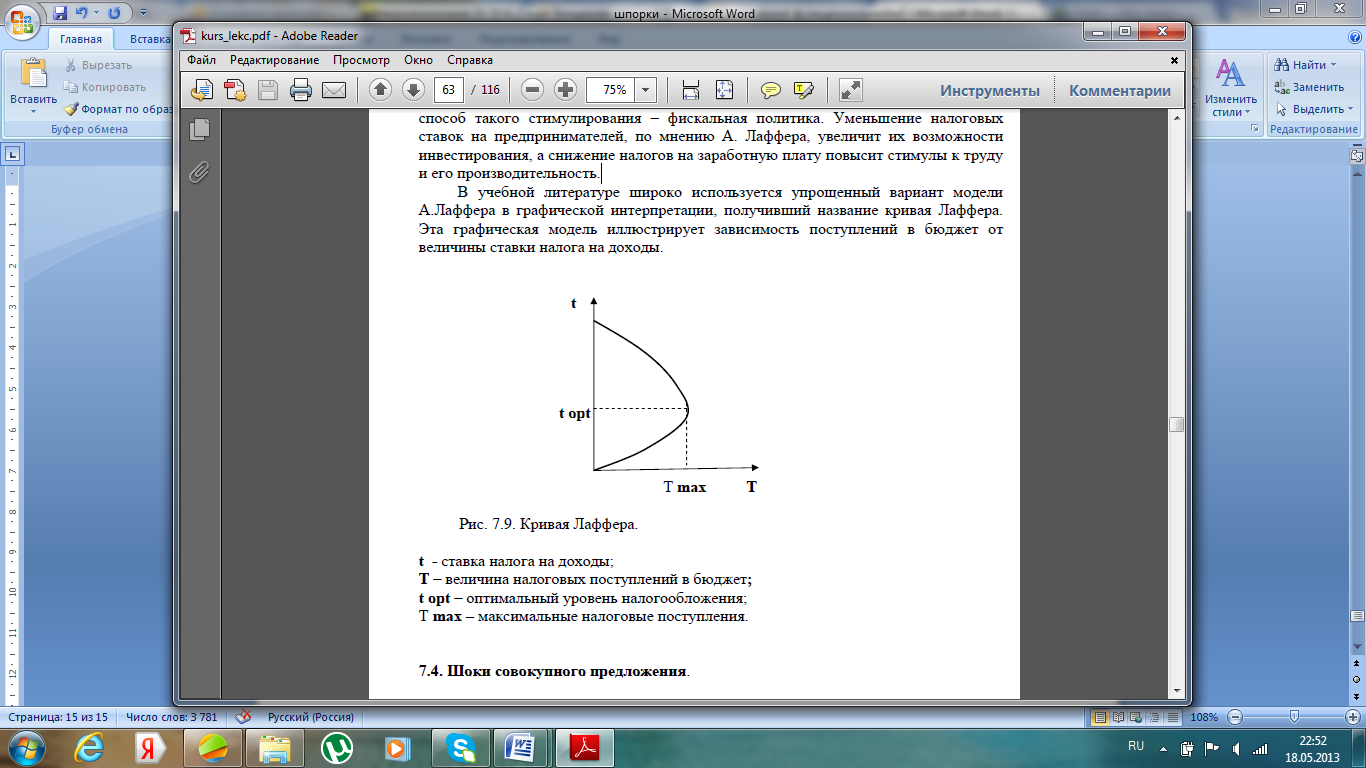Open the Справка menu

(470, 60)
